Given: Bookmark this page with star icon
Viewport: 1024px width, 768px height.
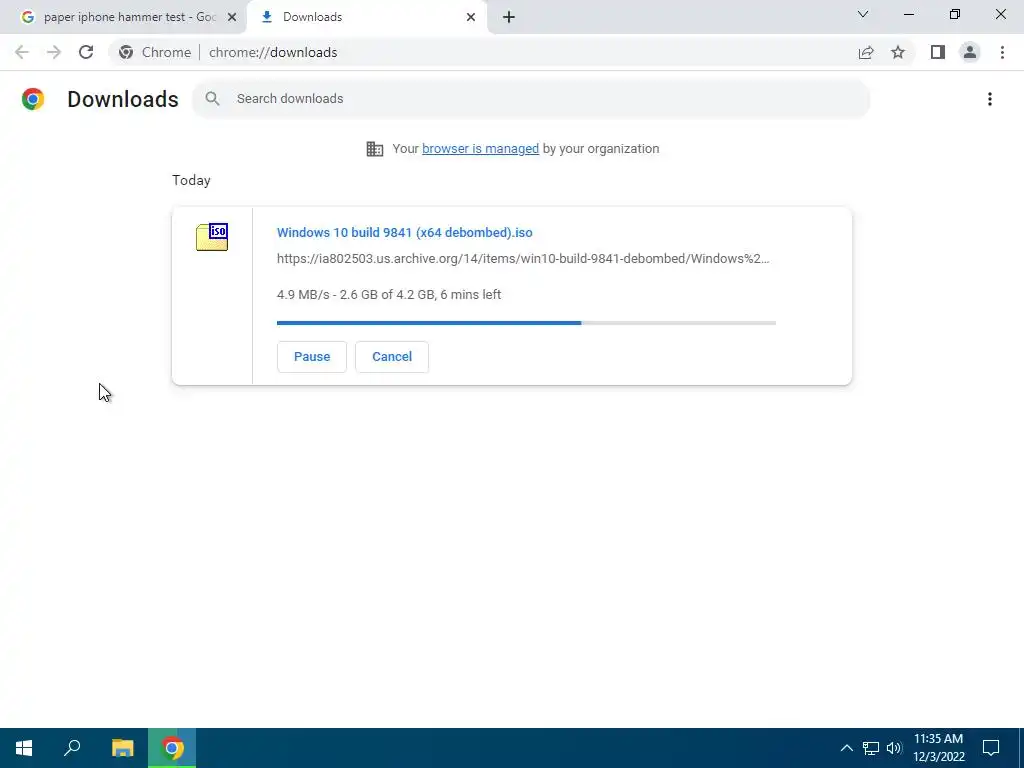Looking at the screenshot, I should (898, 52).
